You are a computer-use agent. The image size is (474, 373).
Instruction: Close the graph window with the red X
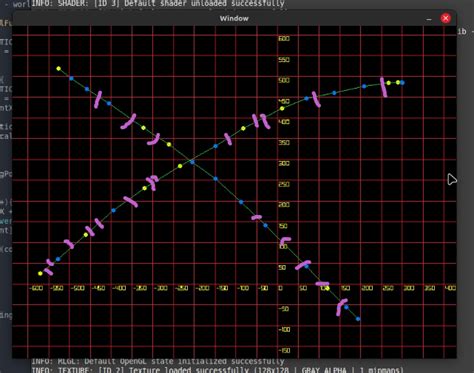coord(445,18)
